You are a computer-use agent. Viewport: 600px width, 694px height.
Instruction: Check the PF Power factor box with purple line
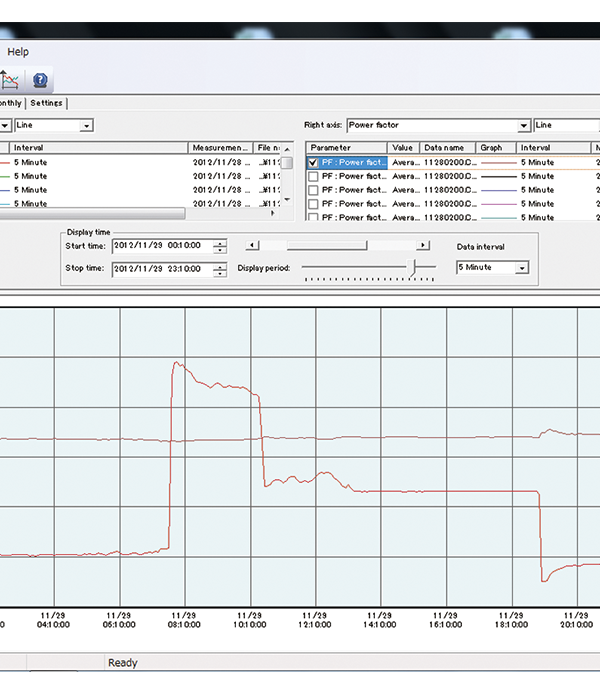coord(313,204)
